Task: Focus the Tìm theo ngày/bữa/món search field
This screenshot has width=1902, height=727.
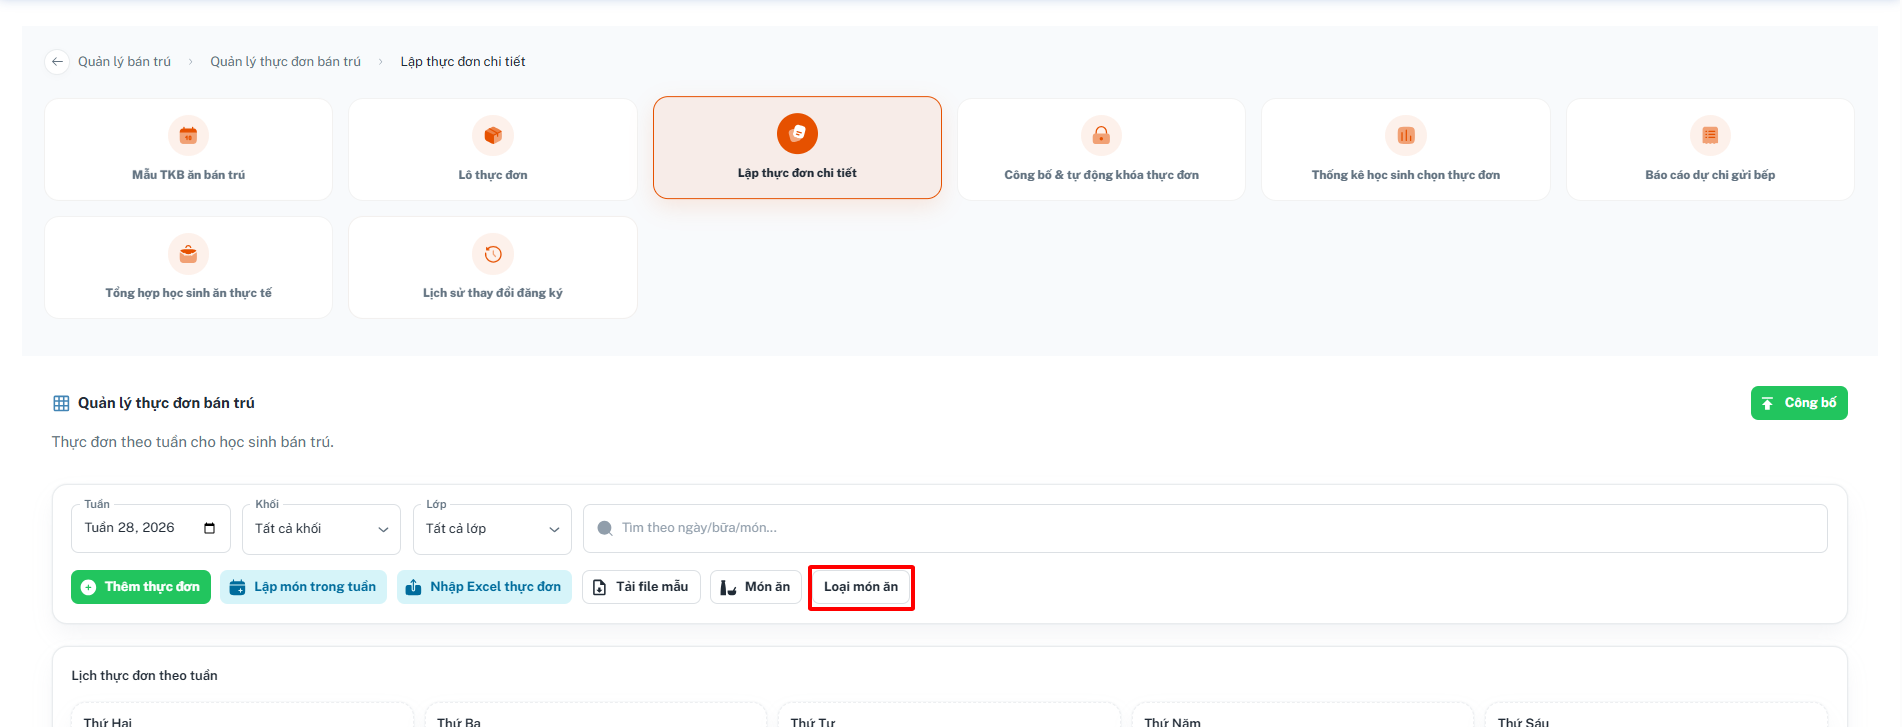Action: pos(1205,528)
